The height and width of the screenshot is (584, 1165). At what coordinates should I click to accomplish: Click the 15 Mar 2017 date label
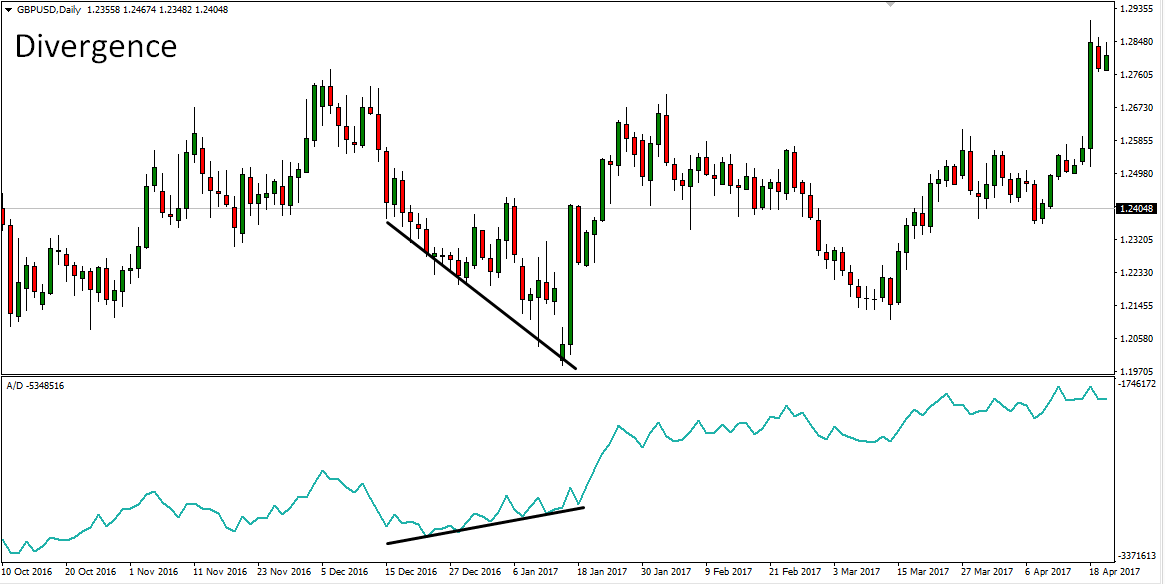click(922, 572)
